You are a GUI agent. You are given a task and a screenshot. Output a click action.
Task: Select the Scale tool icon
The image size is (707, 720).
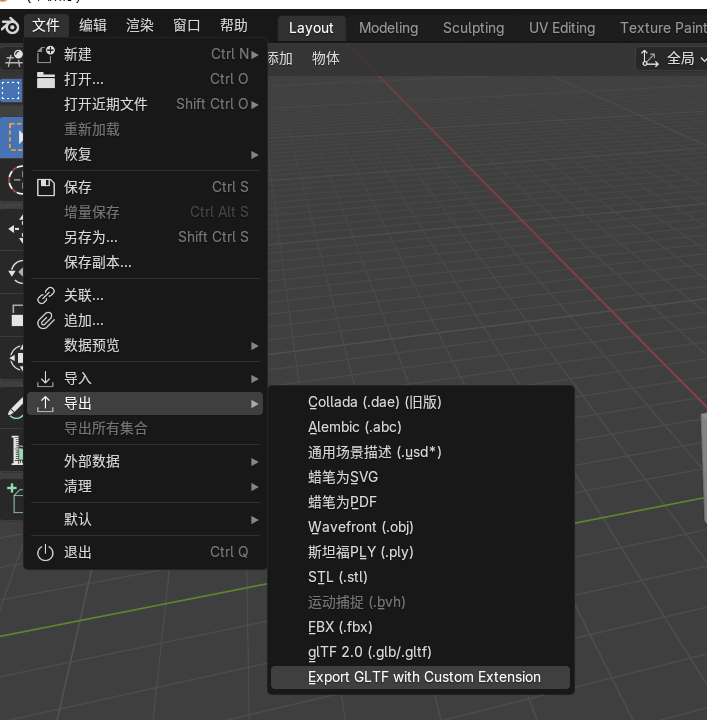point(17,315)
